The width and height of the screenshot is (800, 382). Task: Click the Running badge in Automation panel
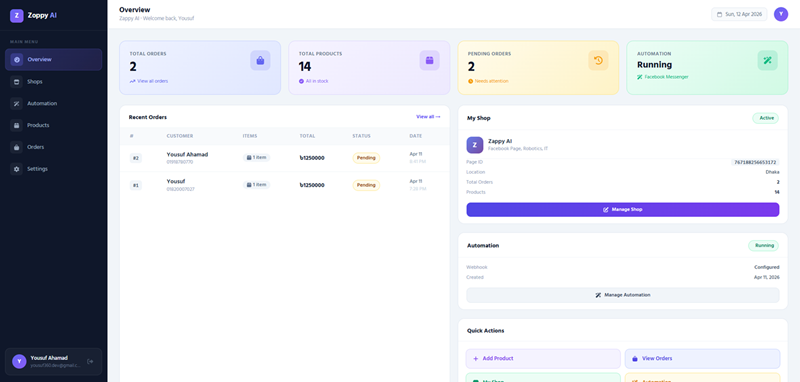click(x=764, y=246)
